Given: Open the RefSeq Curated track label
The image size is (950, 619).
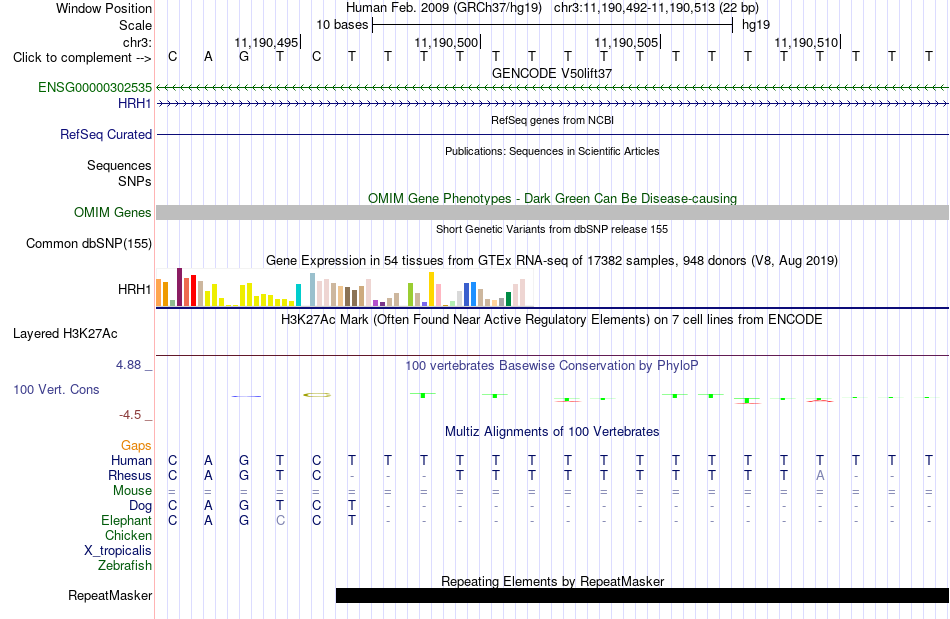Looking at the screenshot, I should 106,134.
